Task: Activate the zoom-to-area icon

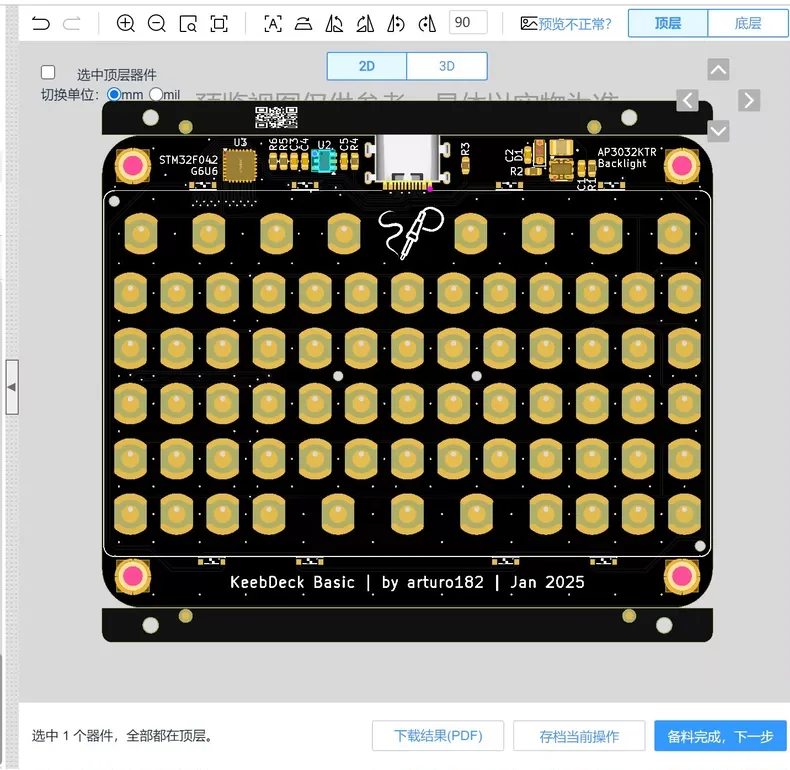Action: pos(188,23)
